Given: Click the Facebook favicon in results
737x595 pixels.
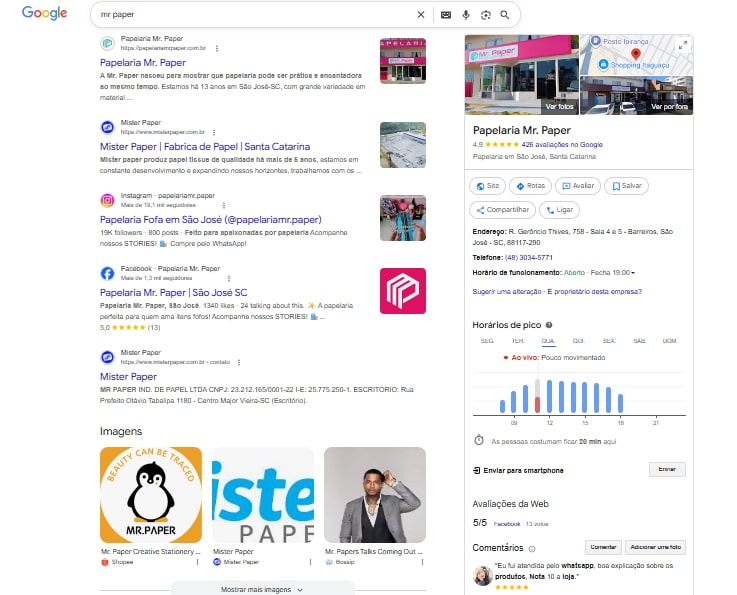Looking at the screenshot, I should pyautogui.click(x=107, y=273).
